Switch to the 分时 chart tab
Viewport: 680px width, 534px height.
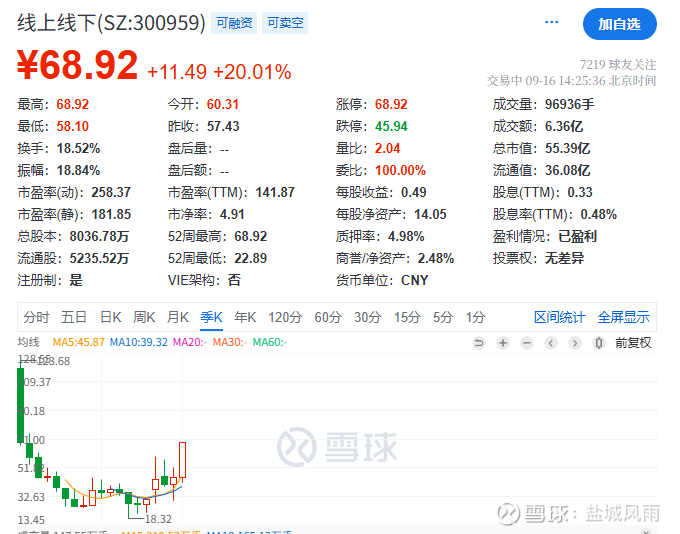36,317
